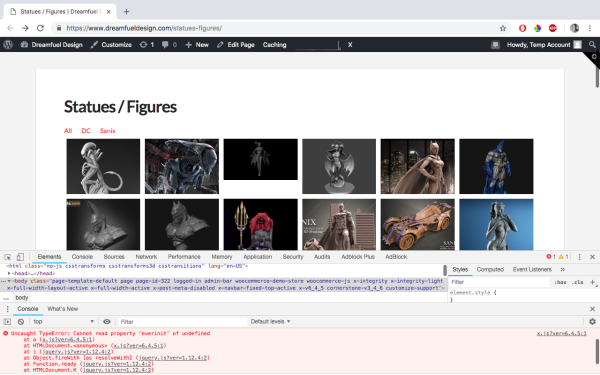
Task: Filter gallery by the DC link
Action: pyautogui.click(x=86, y=130)
